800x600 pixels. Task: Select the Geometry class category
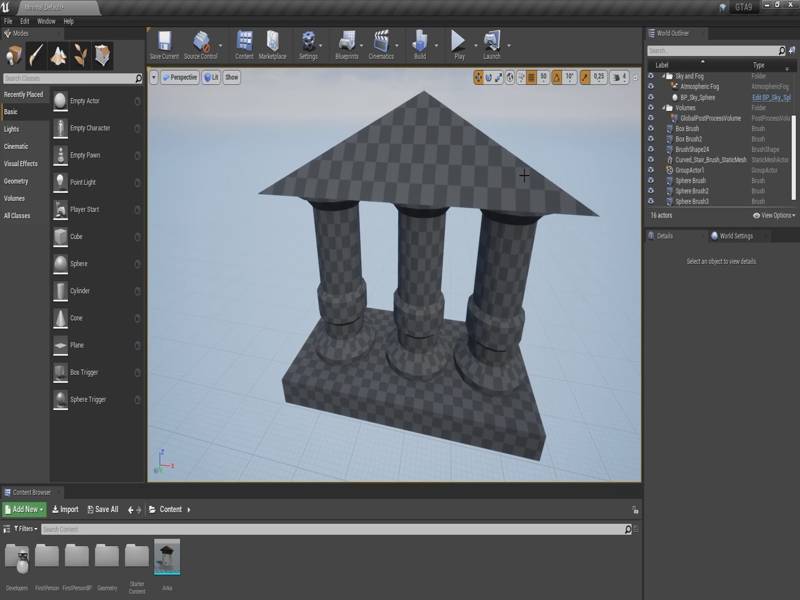16,181
